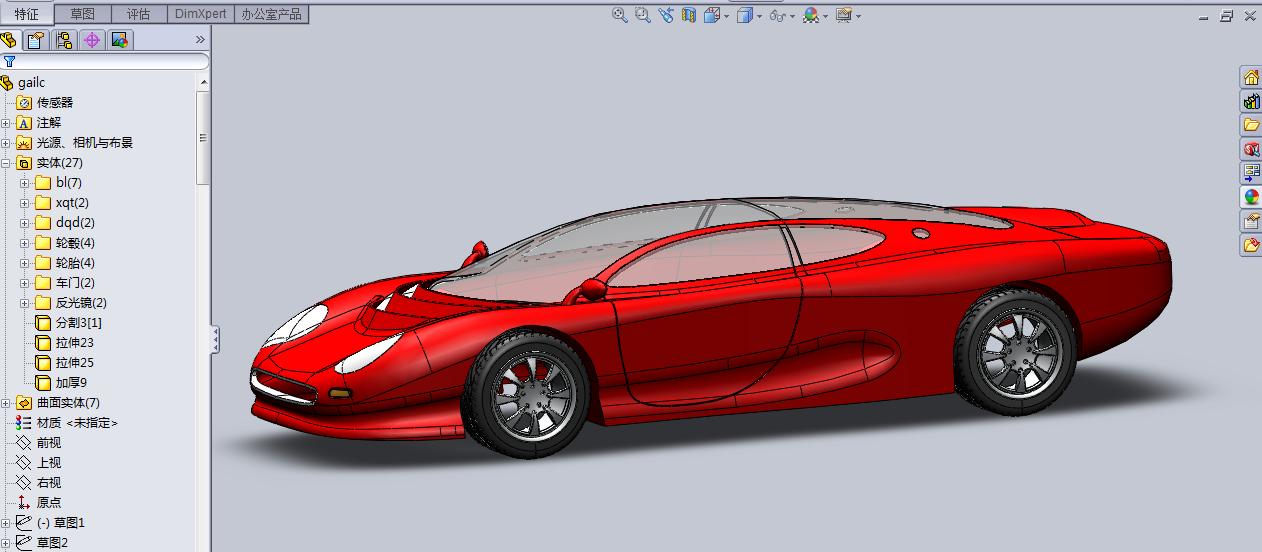The width and height of the screenshot is (1262, 552).
Task: Click the Hide/Show Items glasses icon
Action: coord(777,15)
